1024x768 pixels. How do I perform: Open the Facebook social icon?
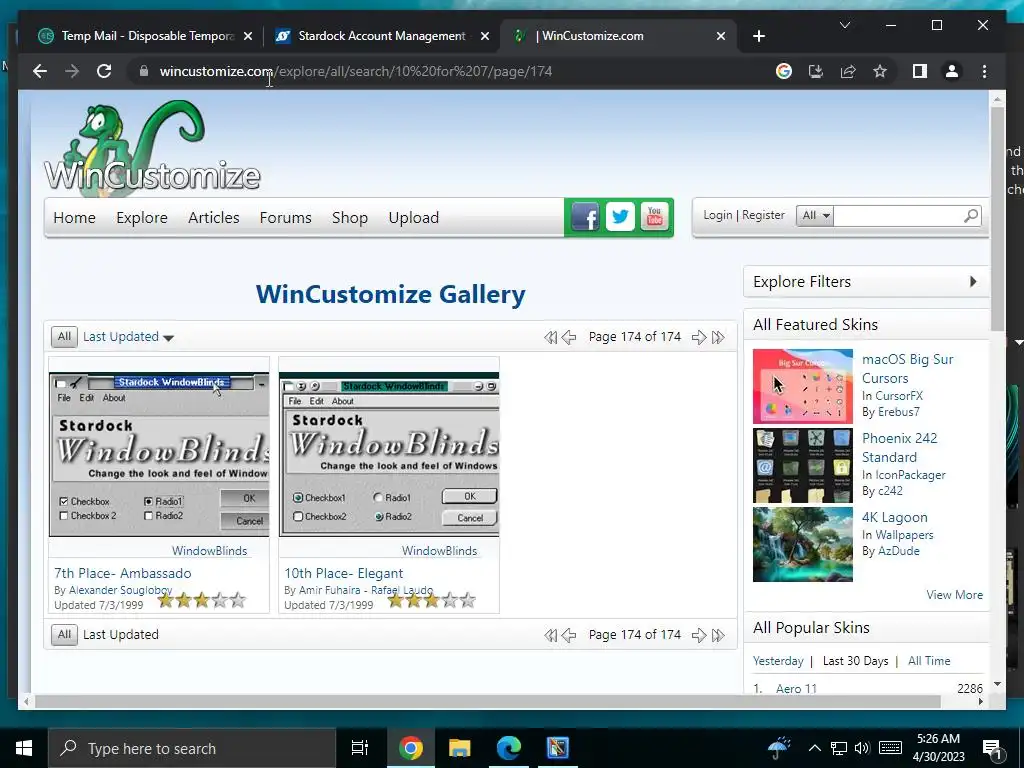coord(585,217)
